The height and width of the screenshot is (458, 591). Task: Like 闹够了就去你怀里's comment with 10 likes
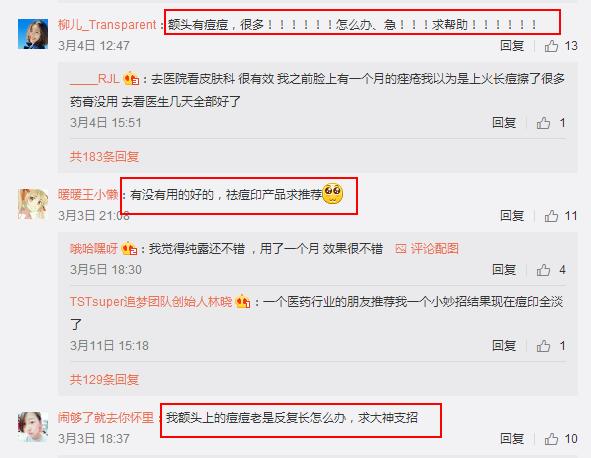551,439
